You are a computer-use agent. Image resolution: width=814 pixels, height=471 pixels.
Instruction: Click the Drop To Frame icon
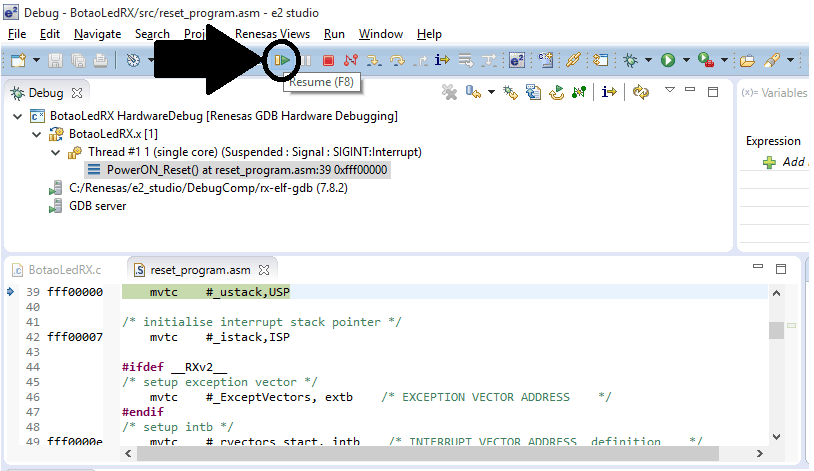coord(466,61)
